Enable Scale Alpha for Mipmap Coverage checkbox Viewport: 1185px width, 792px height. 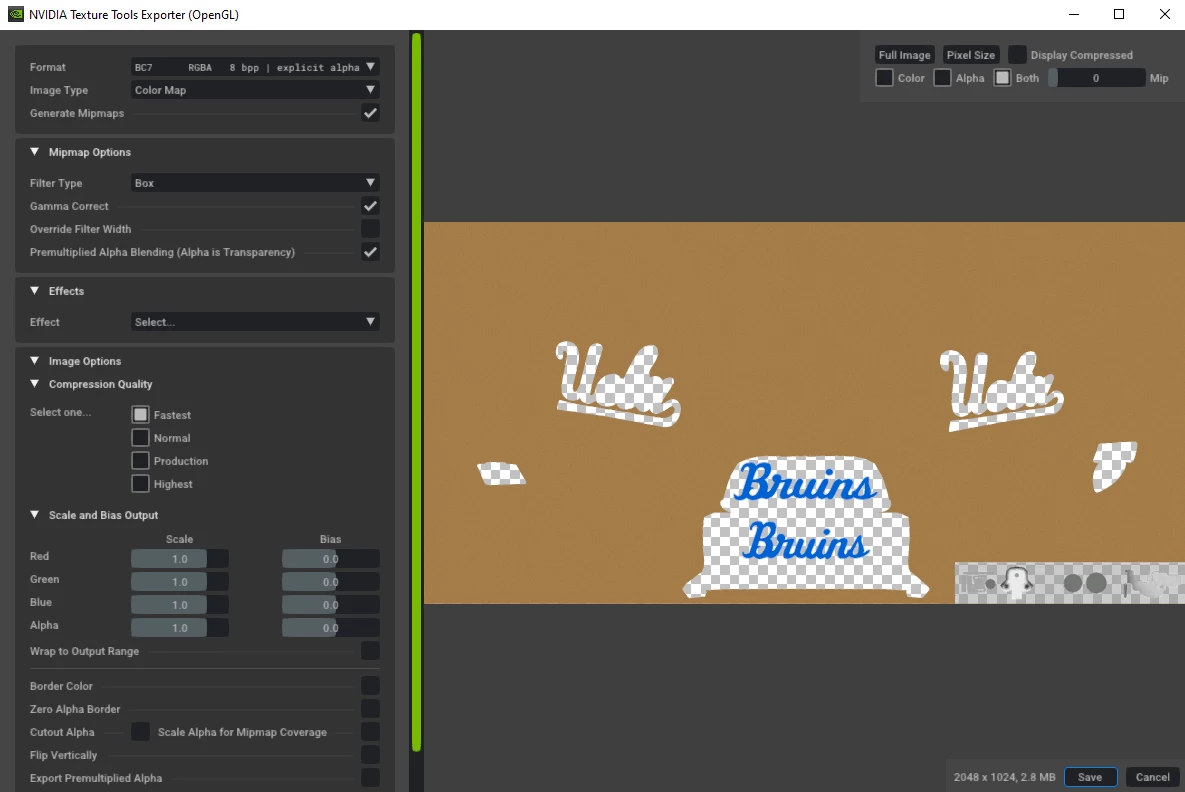pos(370,732)
